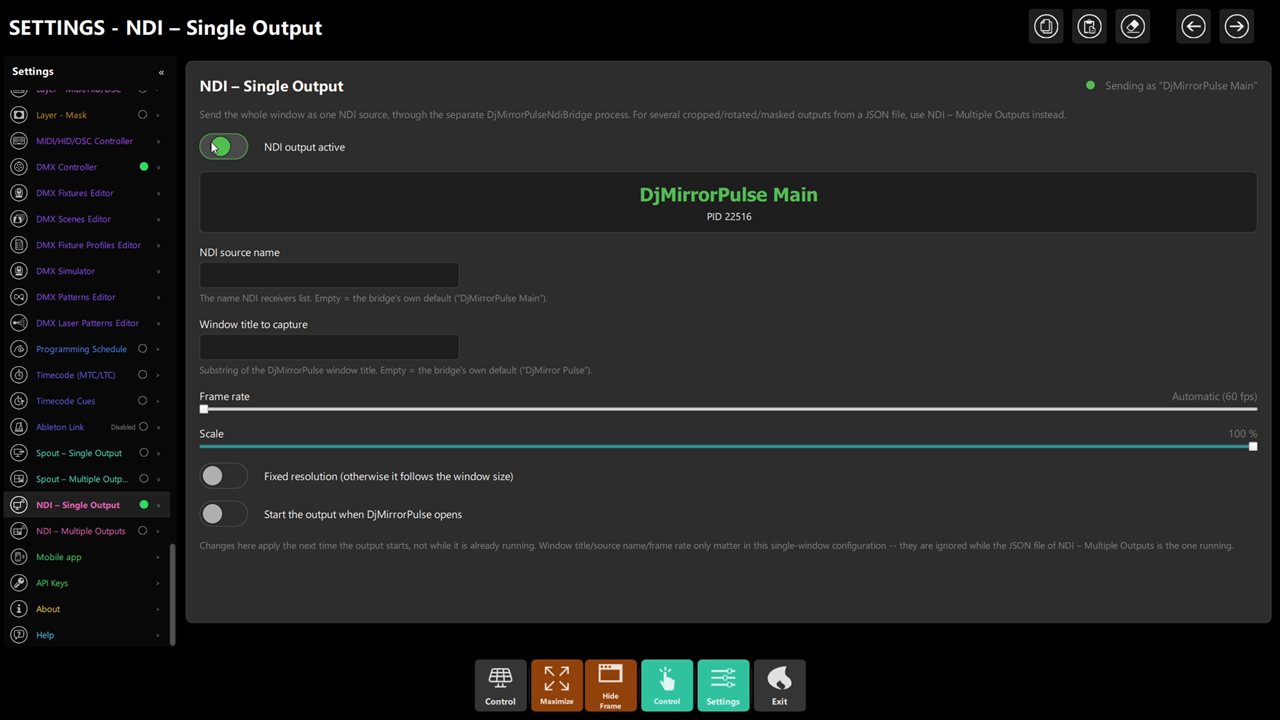Click the Mobile app phone icon
The width and height of the screenshot is (1280, 720).
point(18,557)
